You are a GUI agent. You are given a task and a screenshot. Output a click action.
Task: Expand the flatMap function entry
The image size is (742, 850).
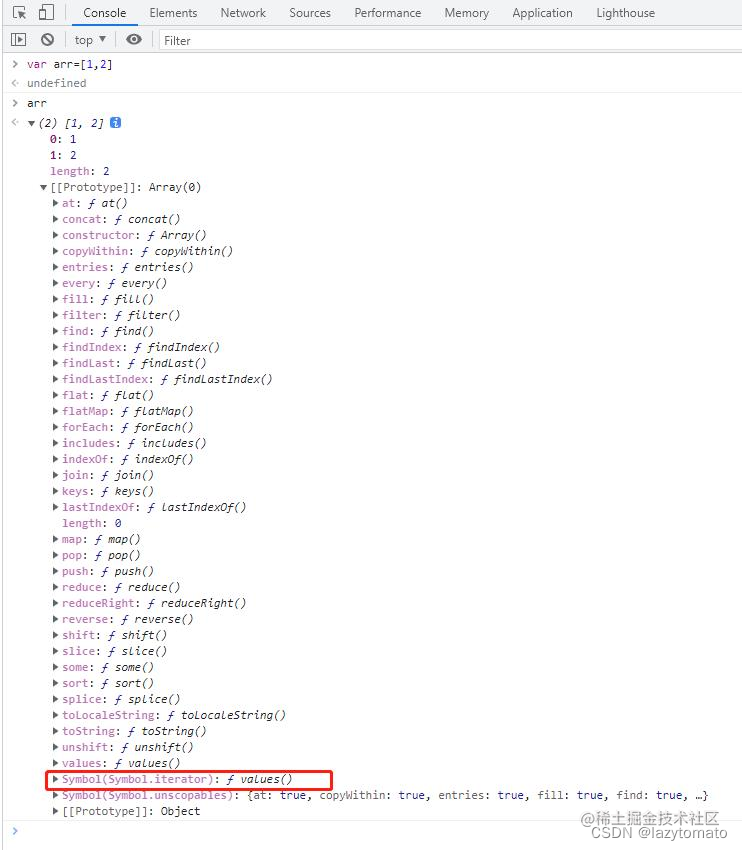click(x=55, y=411)
